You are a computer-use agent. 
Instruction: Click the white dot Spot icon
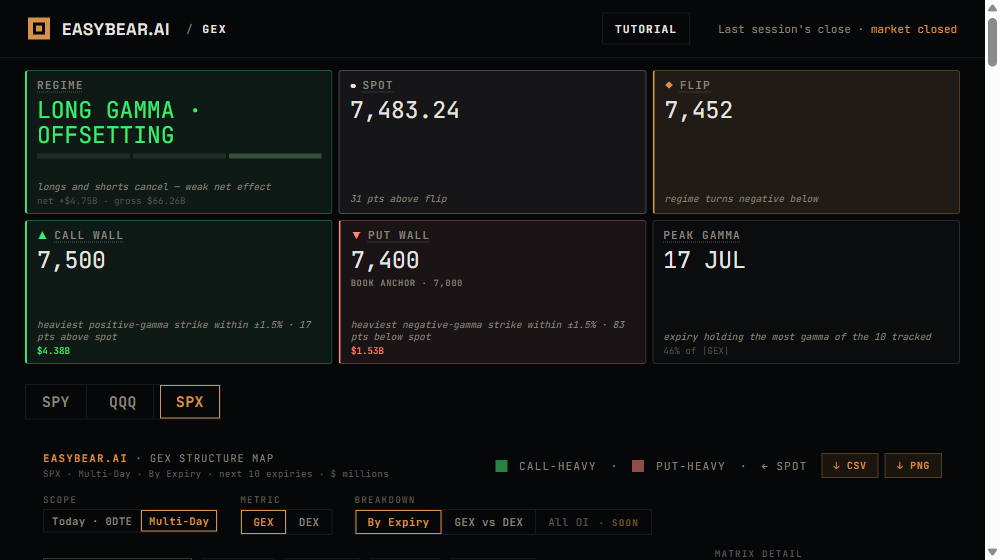353,85
